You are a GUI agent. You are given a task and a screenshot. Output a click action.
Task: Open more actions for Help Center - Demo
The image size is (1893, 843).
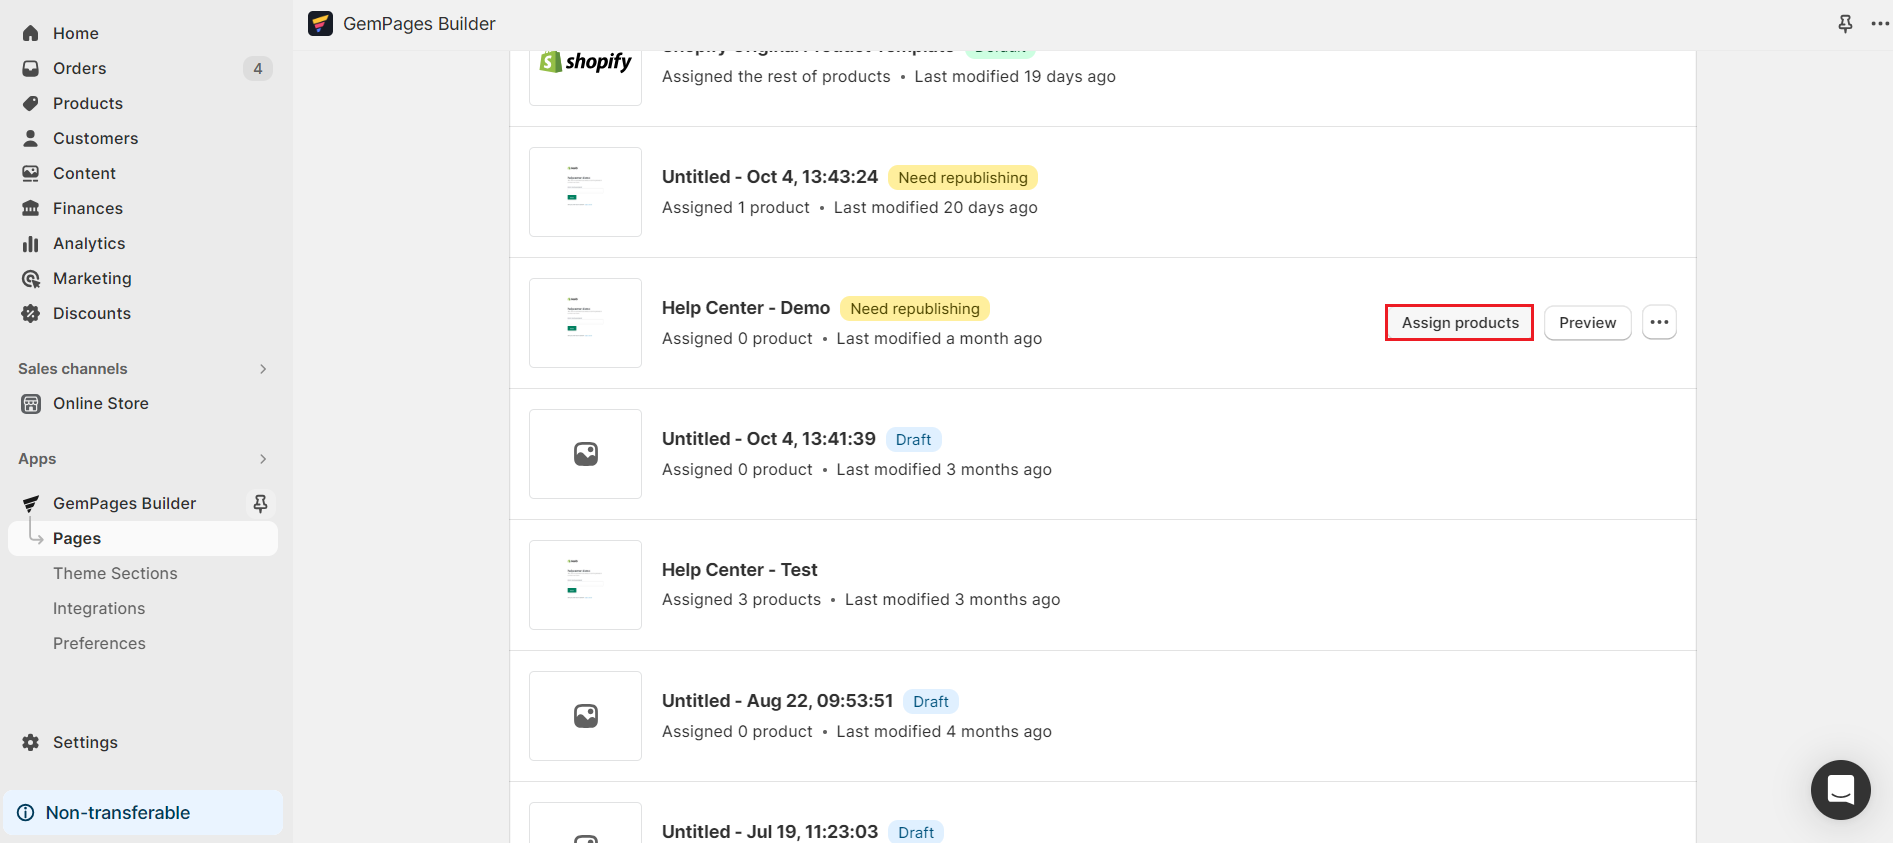tap(1659, 322)
